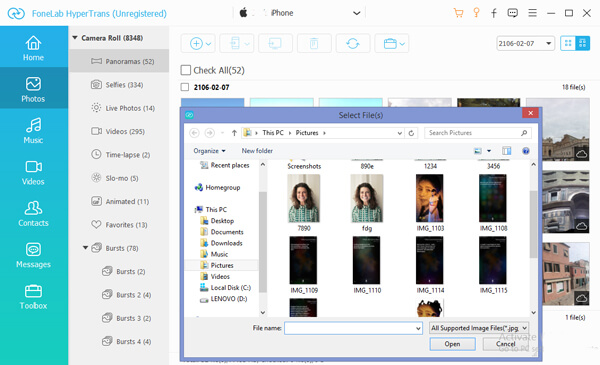Expand the address path dropdown arrow
Image resolution: width=600 pixels, height=365 pixels.
click(x=399, y=133)
